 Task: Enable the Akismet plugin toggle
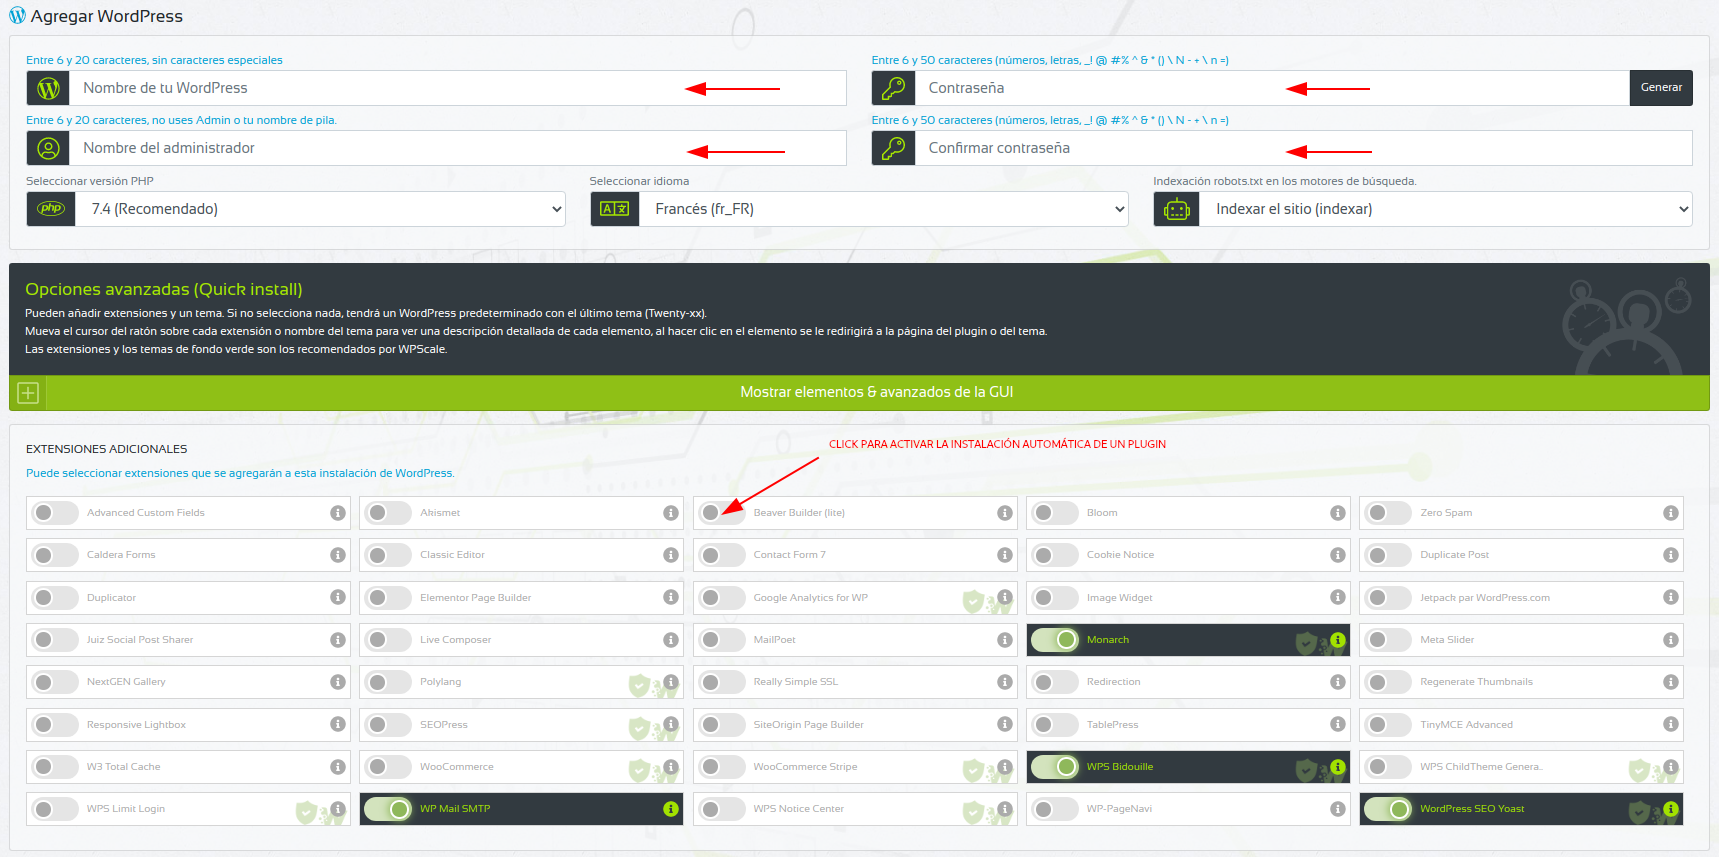388,513
